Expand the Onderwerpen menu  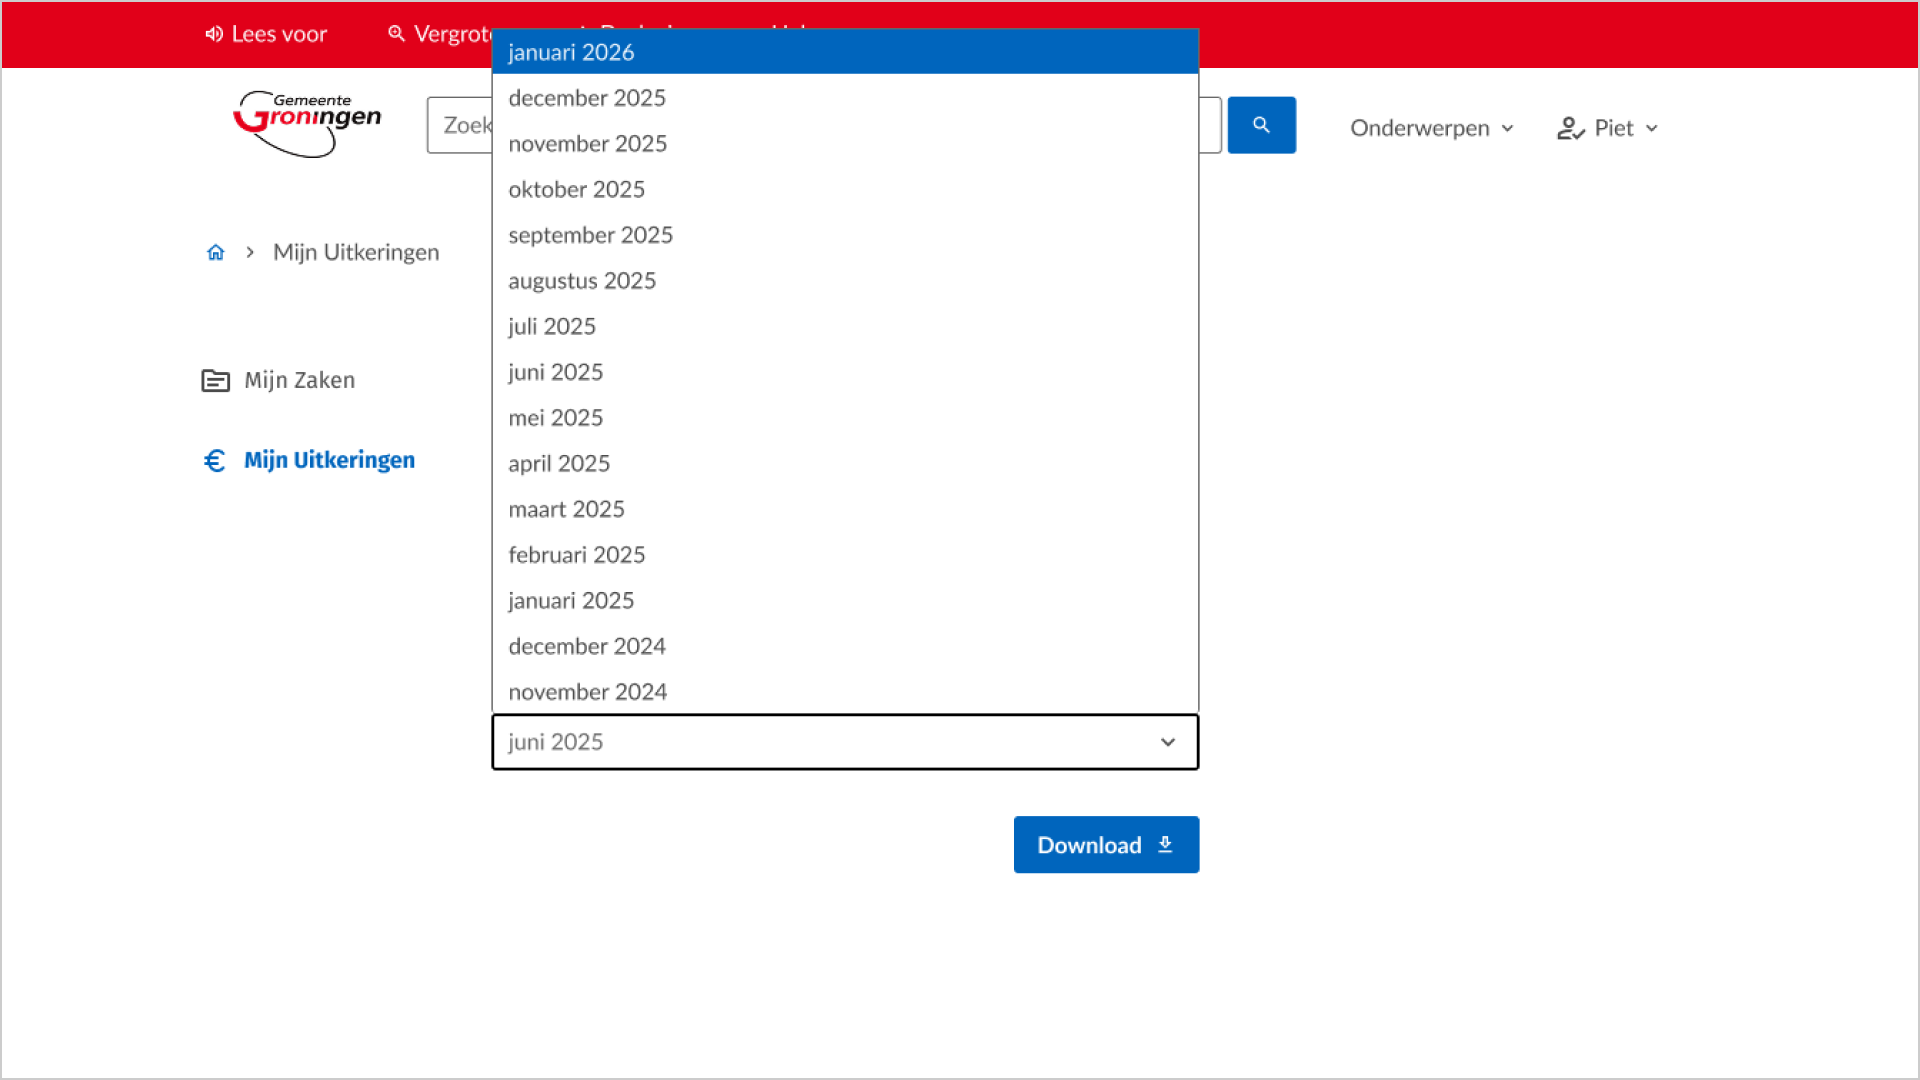click(x=1432, y=128)
